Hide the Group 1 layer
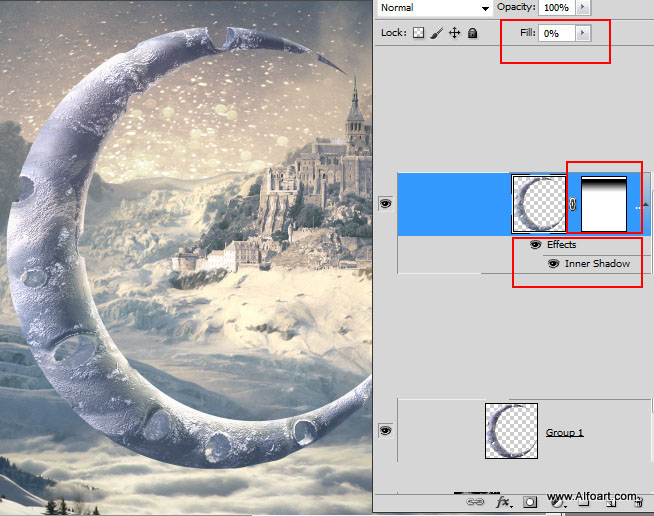654x516 pixels. coord(385,430)
